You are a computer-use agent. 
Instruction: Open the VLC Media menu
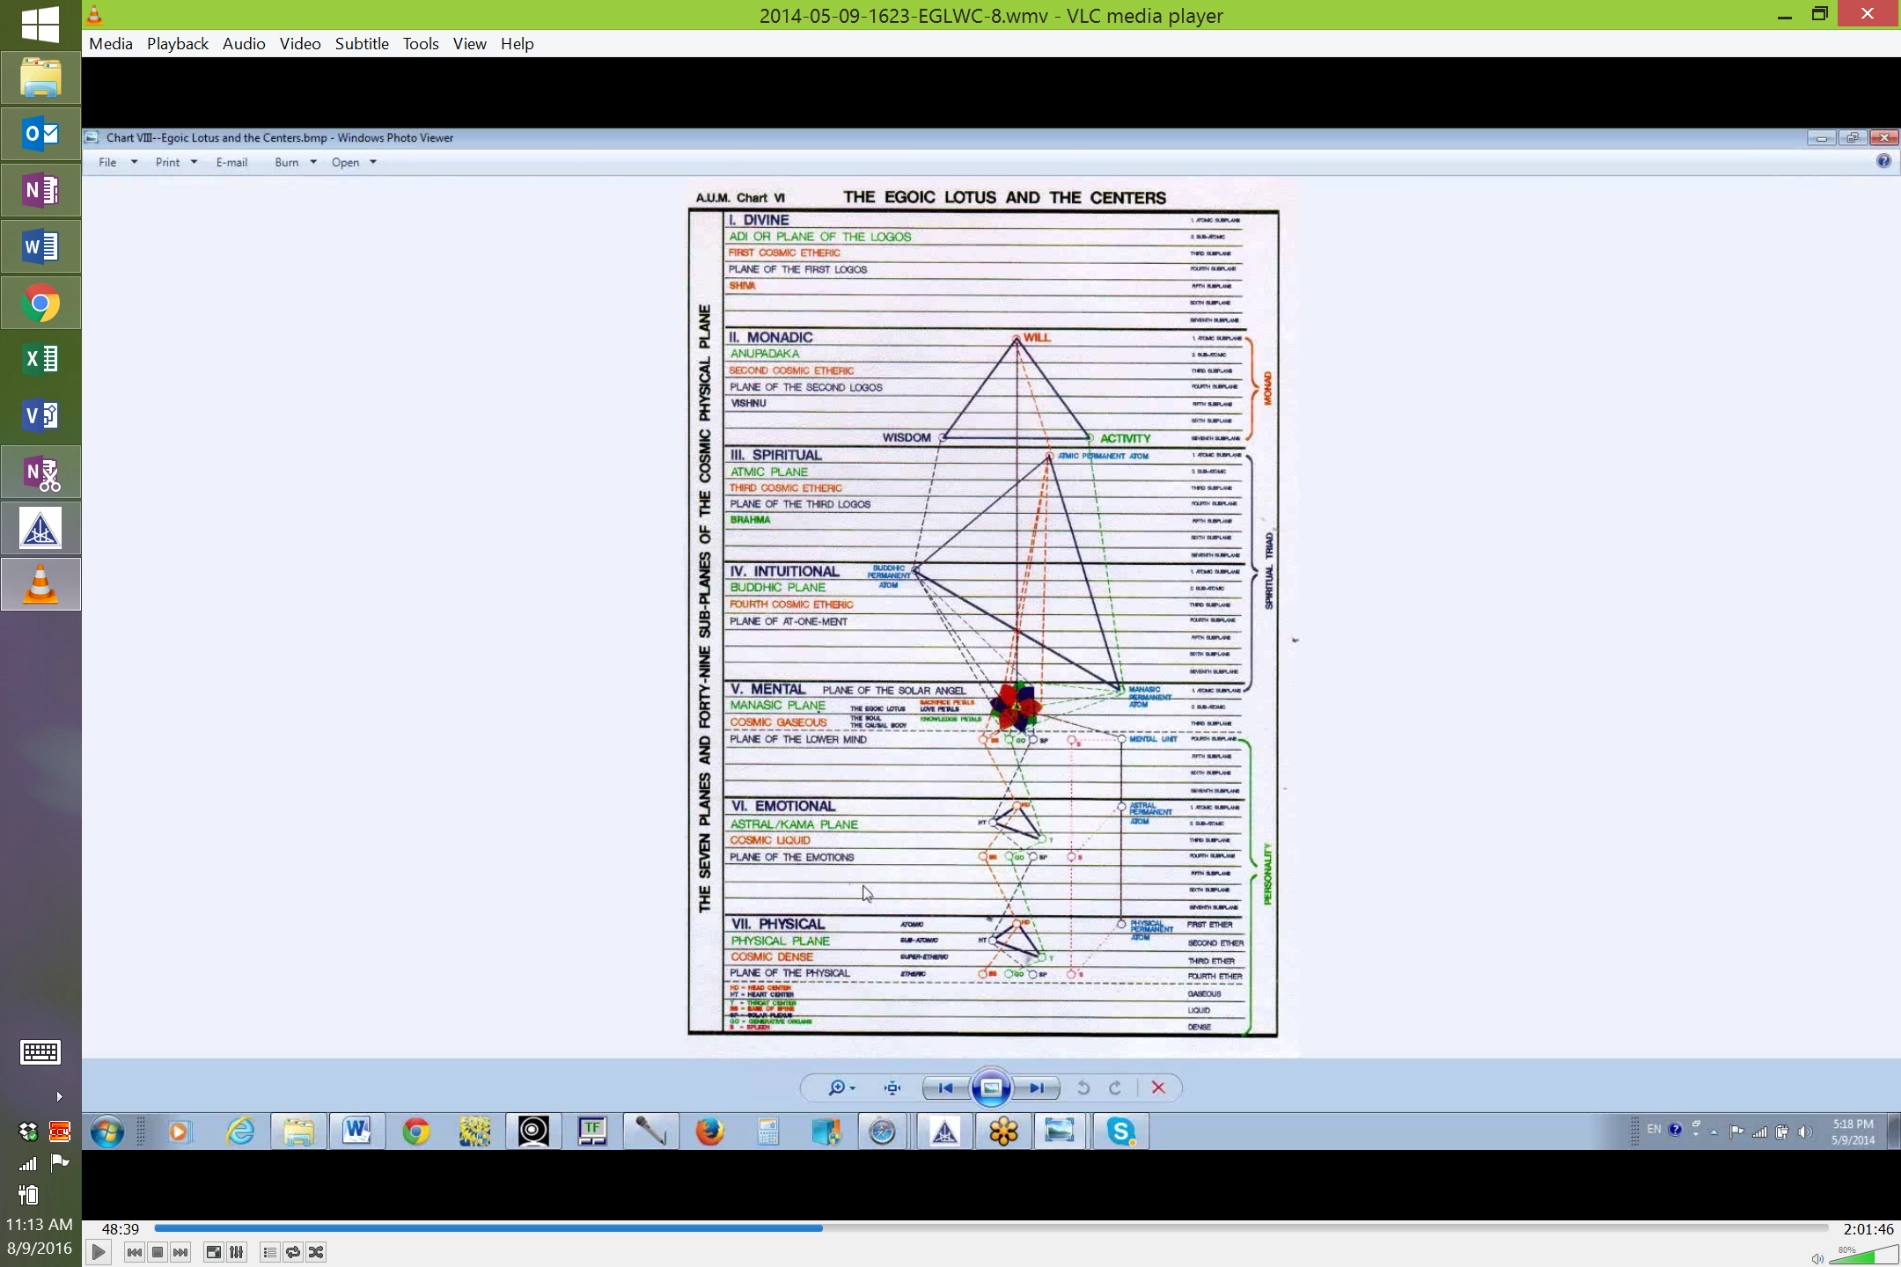111,43
